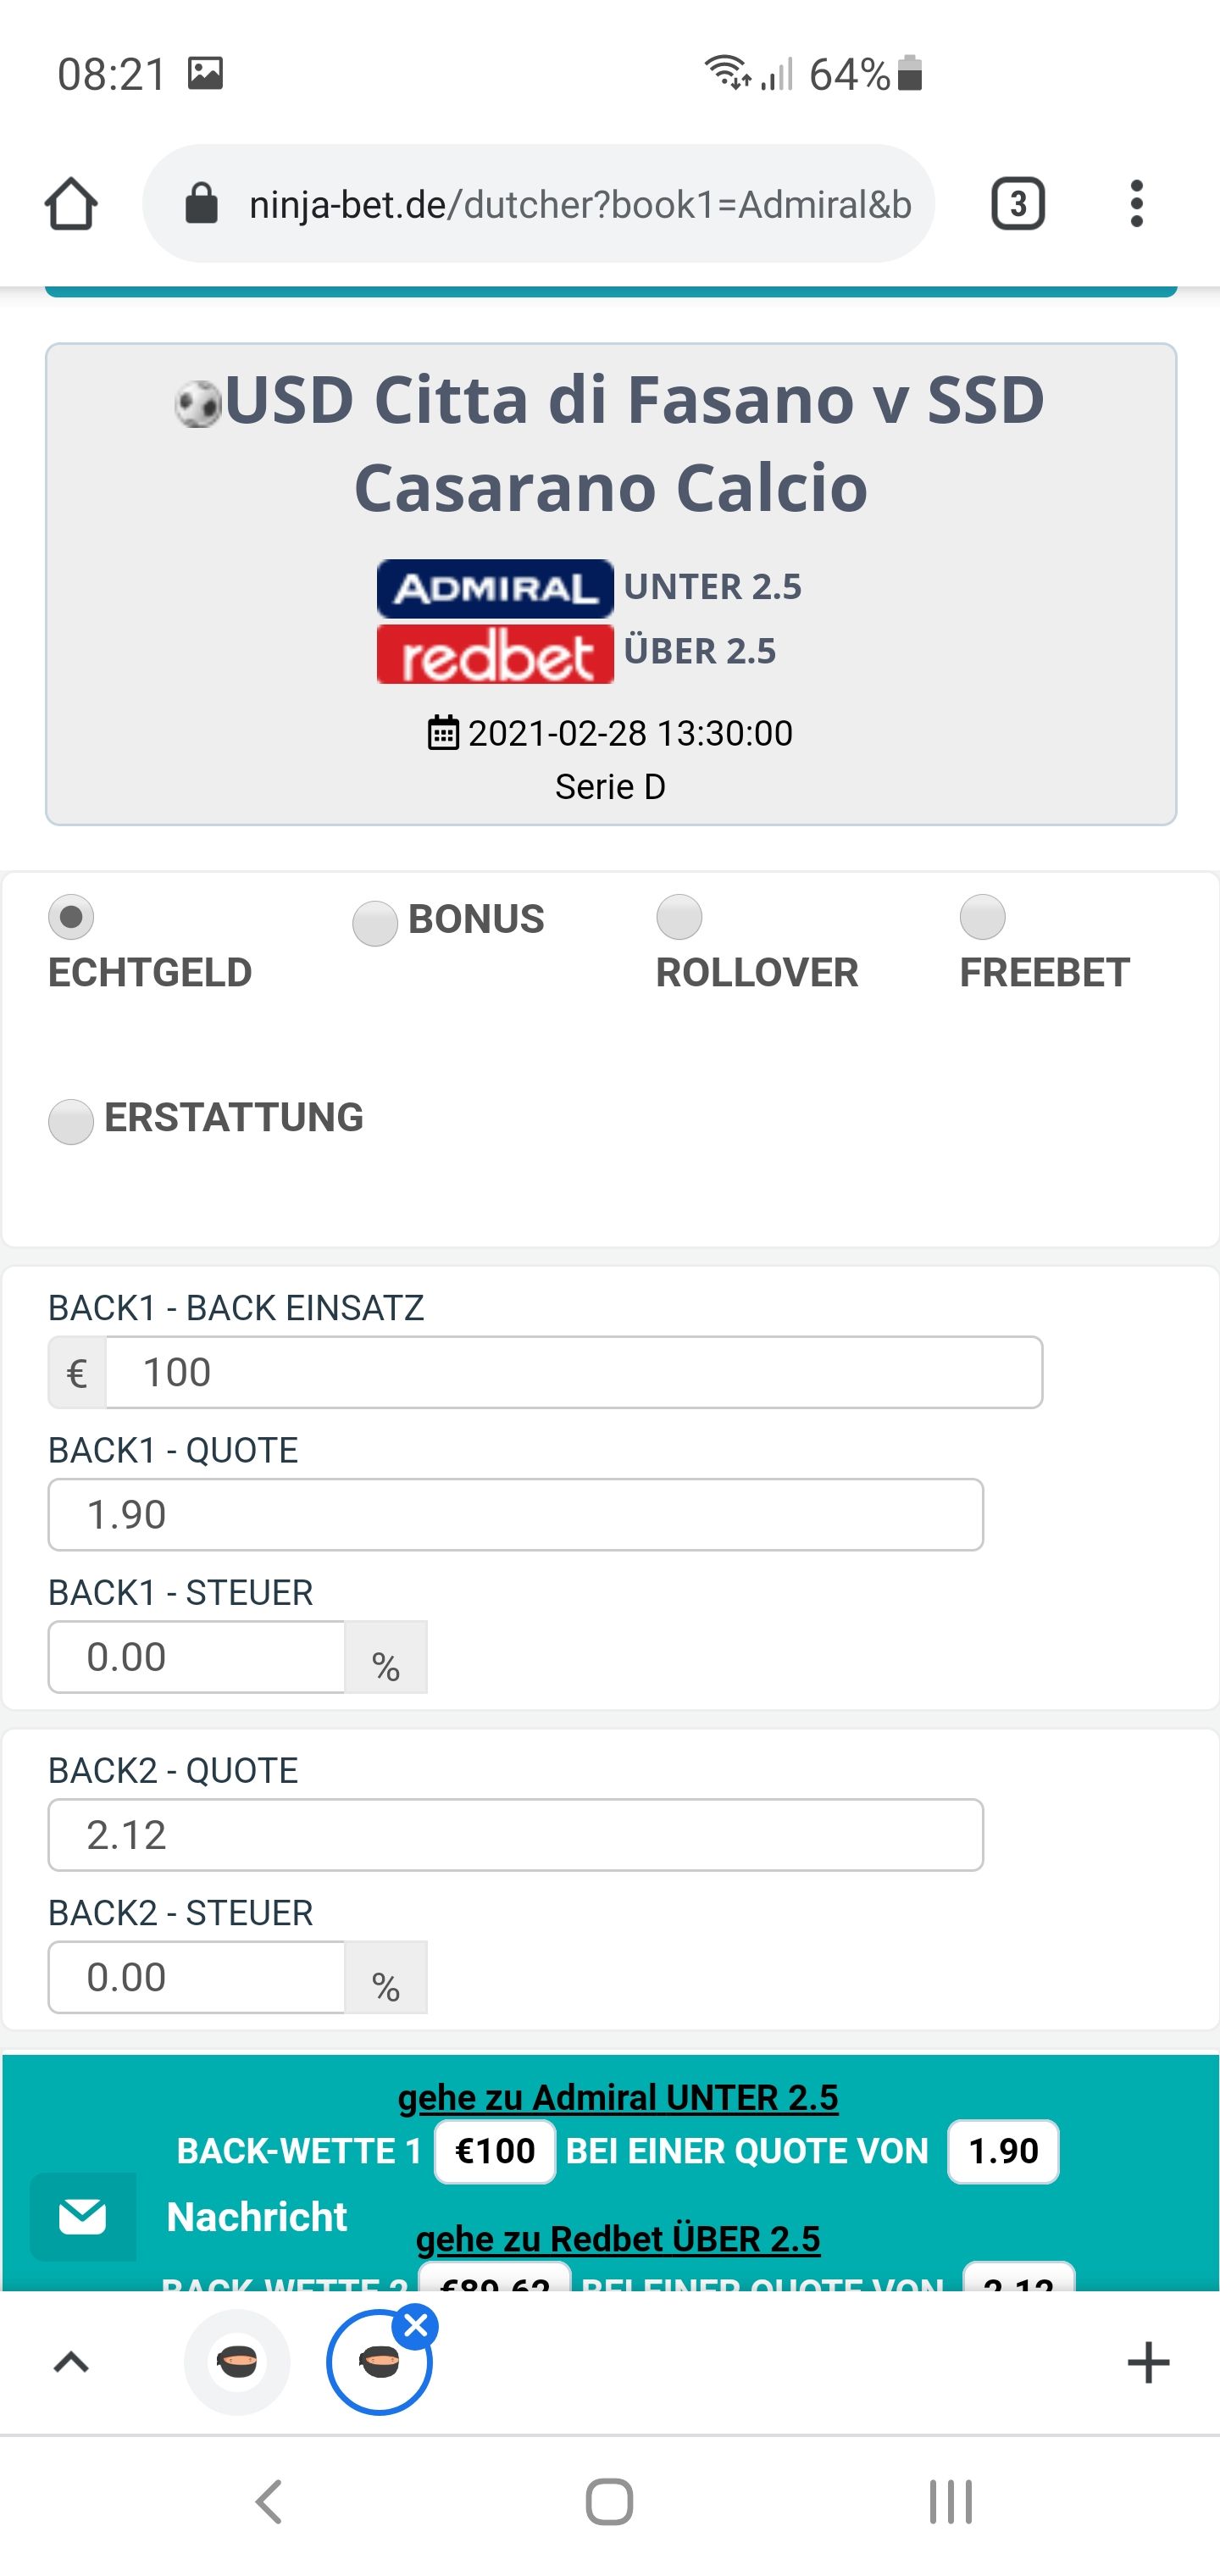Tap the Android back navigation button

[x=269, y=2502]
